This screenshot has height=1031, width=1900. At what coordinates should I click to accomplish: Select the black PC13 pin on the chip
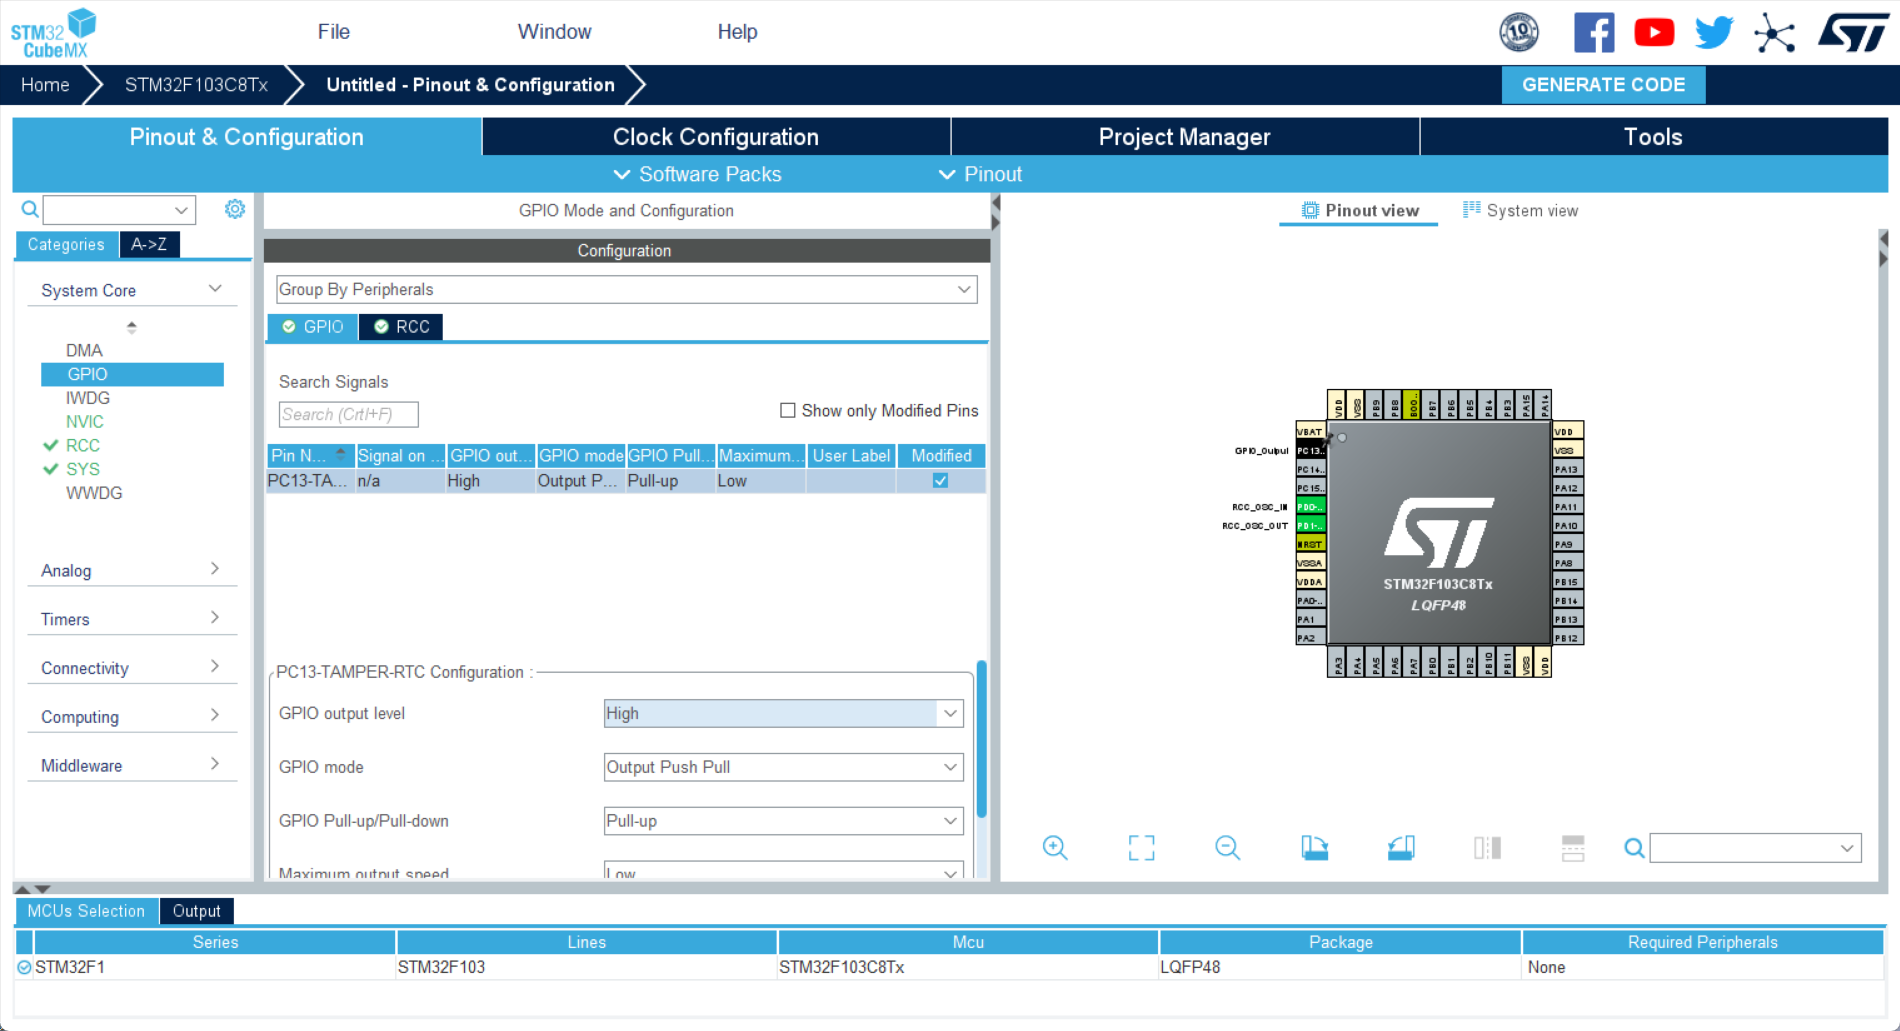[x=1311, y=451]
